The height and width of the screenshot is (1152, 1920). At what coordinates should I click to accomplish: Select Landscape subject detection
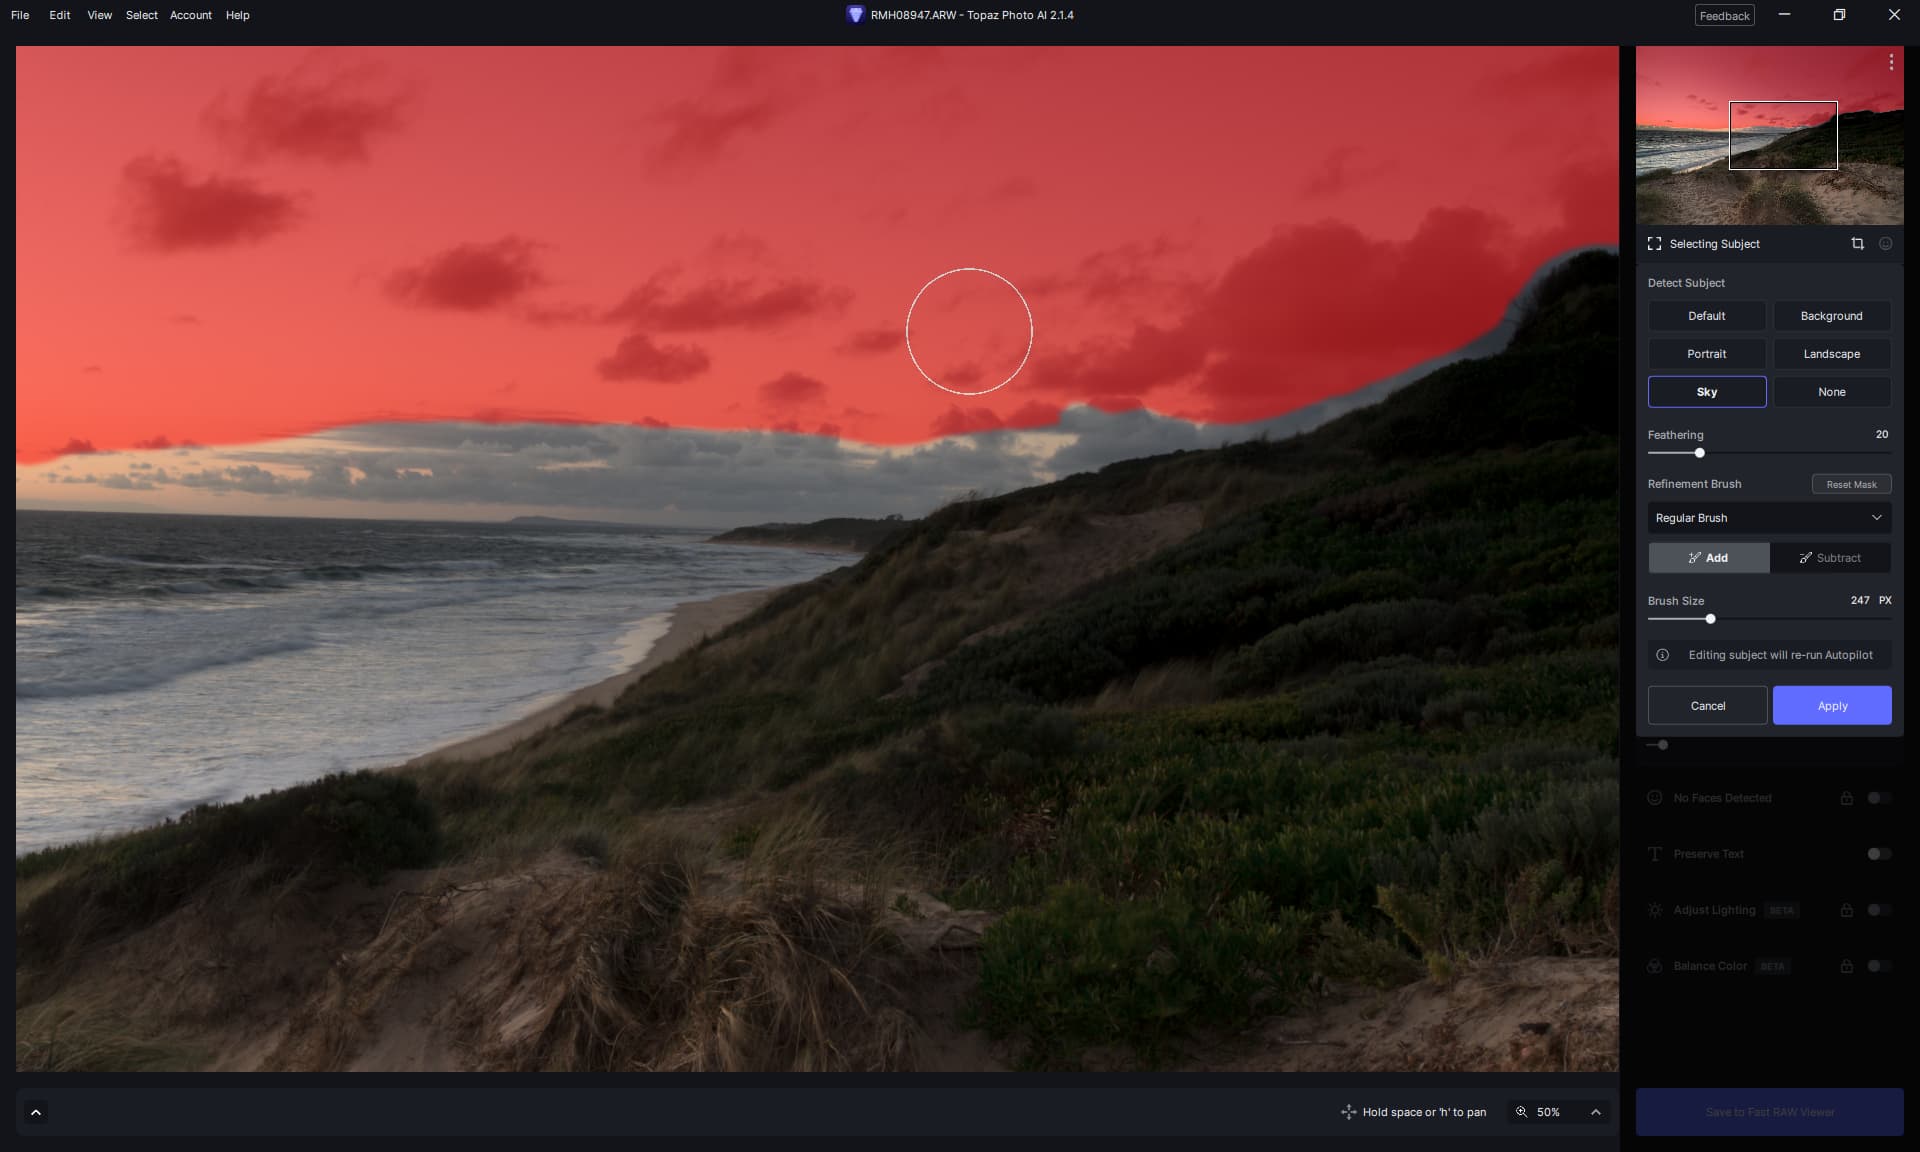pyautogui.click(x=1831, y=354)
